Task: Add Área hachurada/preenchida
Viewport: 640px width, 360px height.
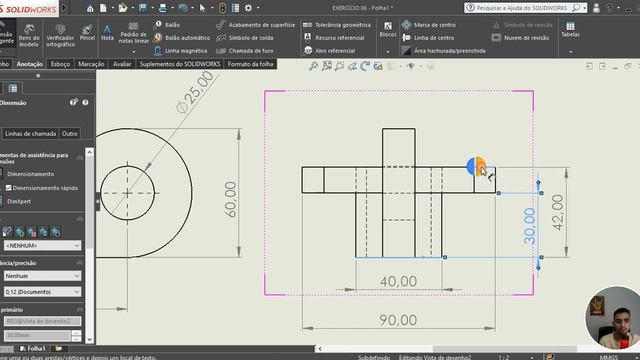Action: click(x=444, y=51)
